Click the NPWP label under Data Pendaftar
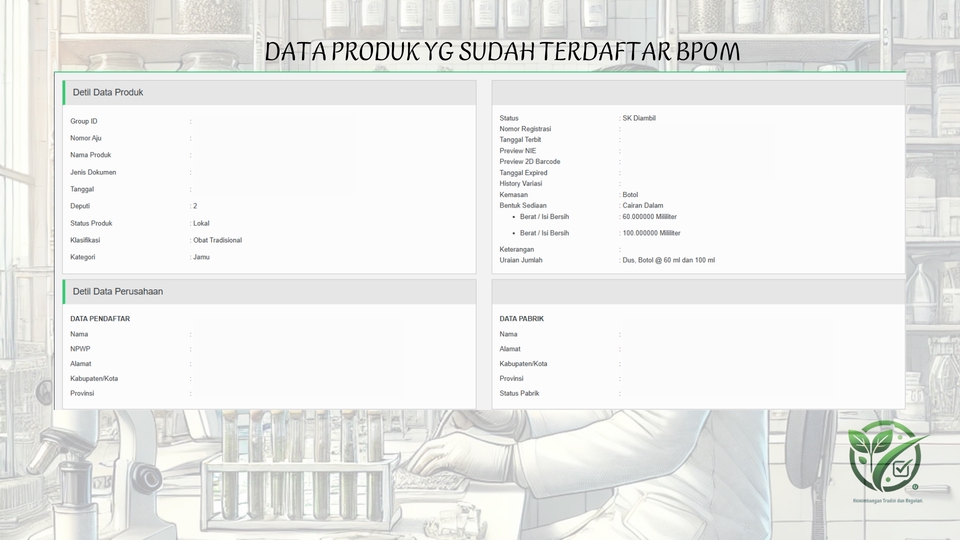The image size is (960, 540). click(x=80, y=349)
